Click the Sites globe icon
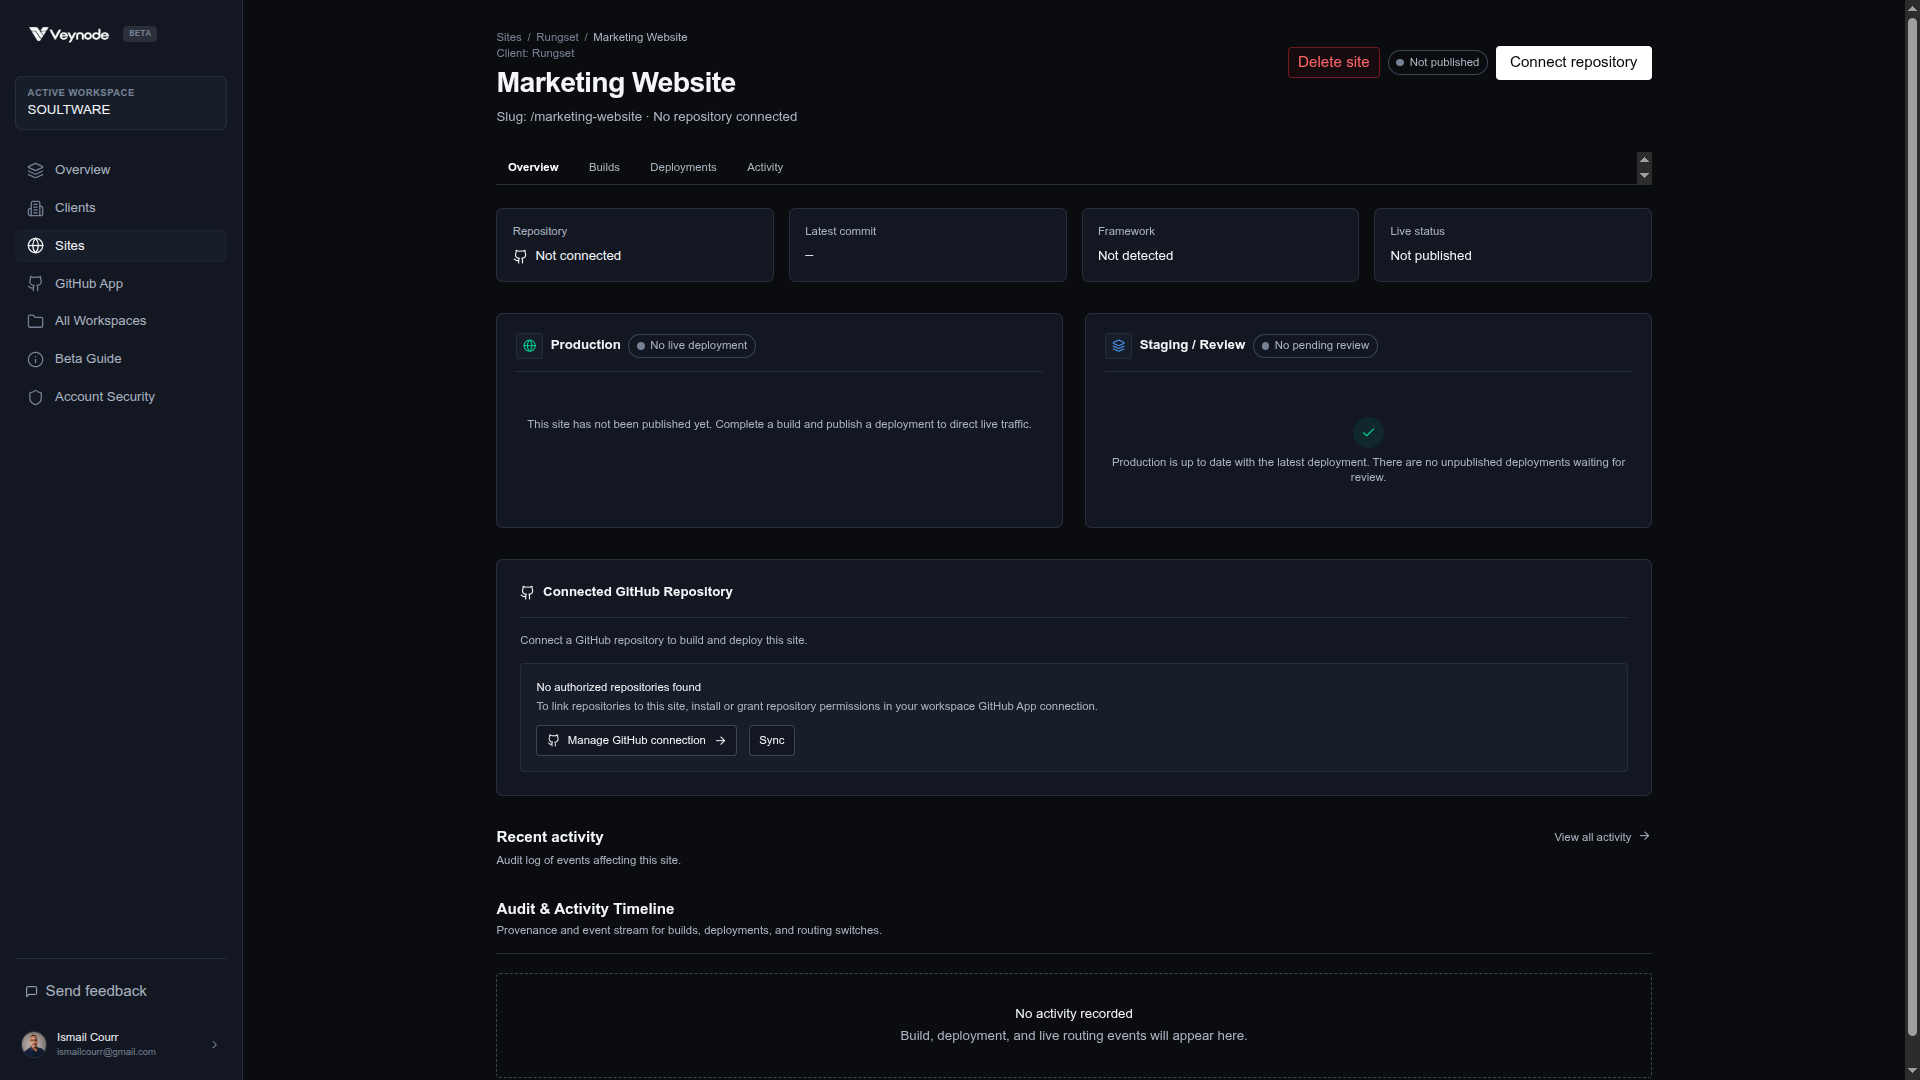Viewport: 1920px width, 1080px height. (36, 246)
